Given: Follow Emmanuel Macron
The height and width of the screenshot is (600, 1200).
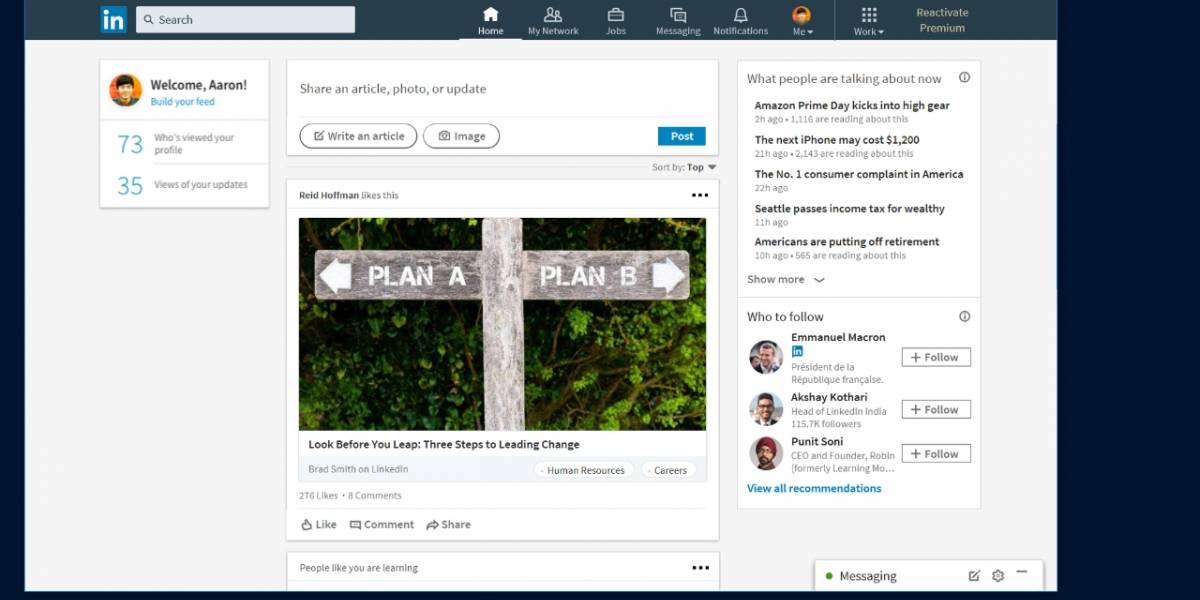Looking at the screenshot, I should (936, 357).
